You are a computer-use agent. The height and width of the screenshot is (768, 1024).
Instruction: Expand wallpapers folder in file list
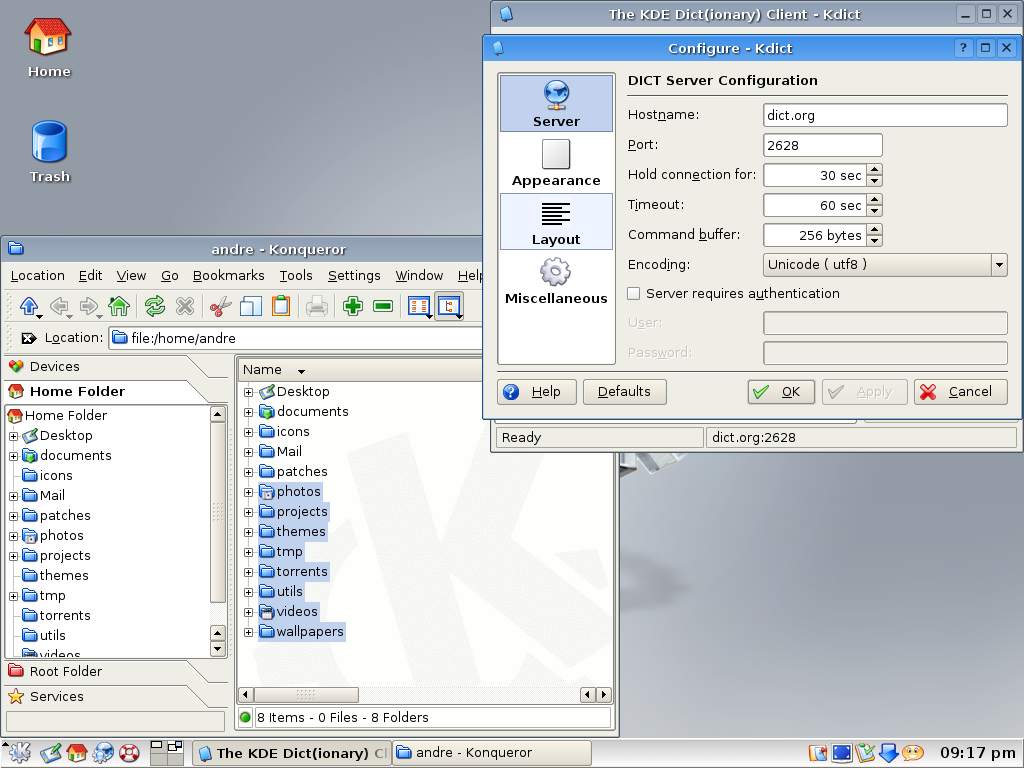point(248,632)
